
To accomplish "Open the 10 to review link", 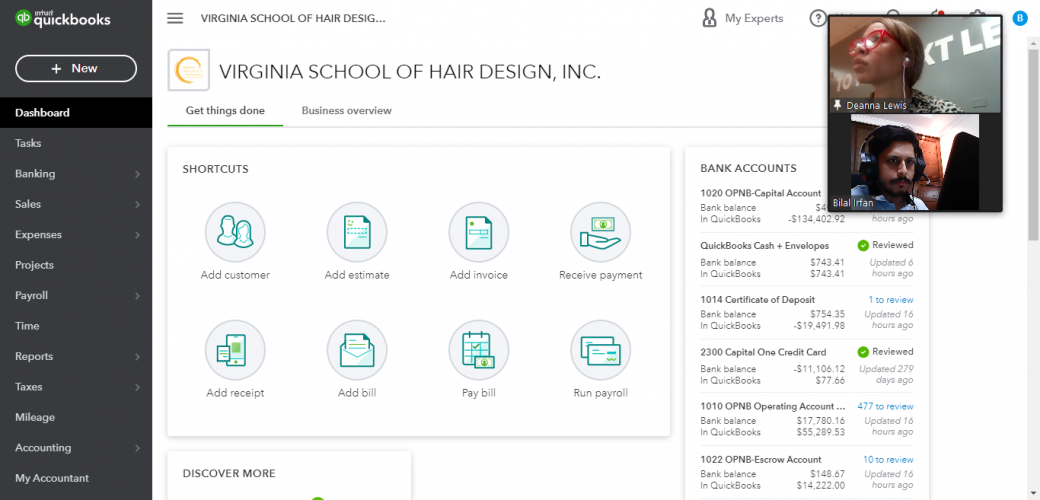I will 887,460.
